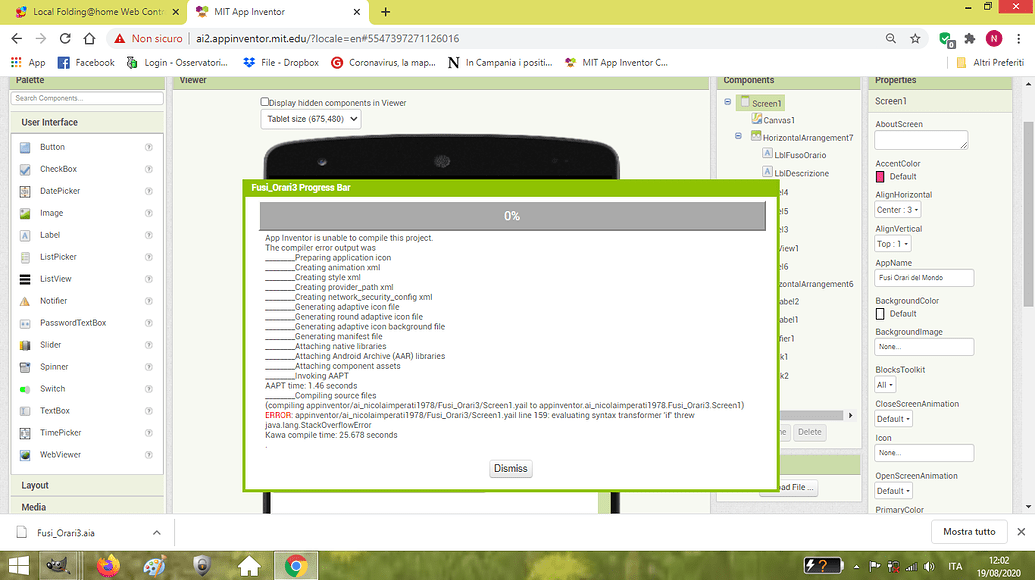Expand the Media palette section

pyautogui.click(x=87, y=507)
